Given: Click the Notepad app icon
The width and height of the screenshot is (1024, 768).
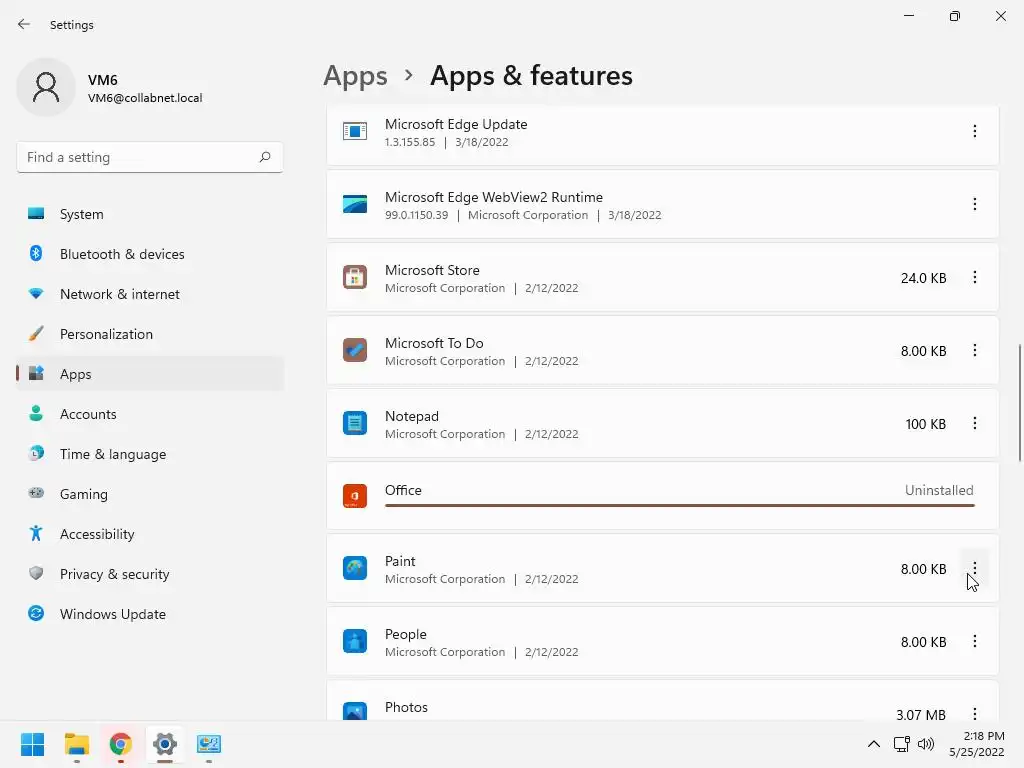Looking at the screenshot, I should (x=355, y=424).
